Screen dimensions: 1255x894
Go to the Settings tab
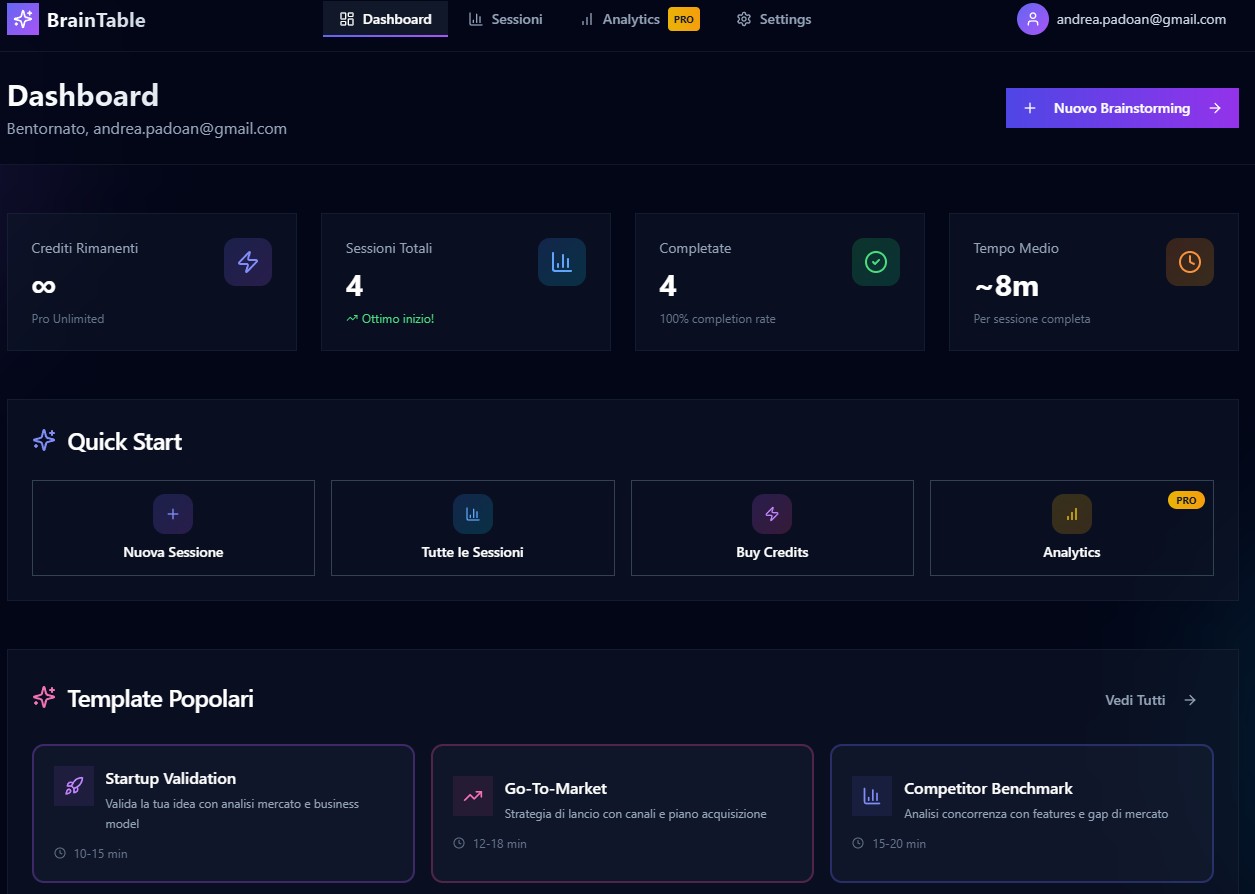point(774,19)
